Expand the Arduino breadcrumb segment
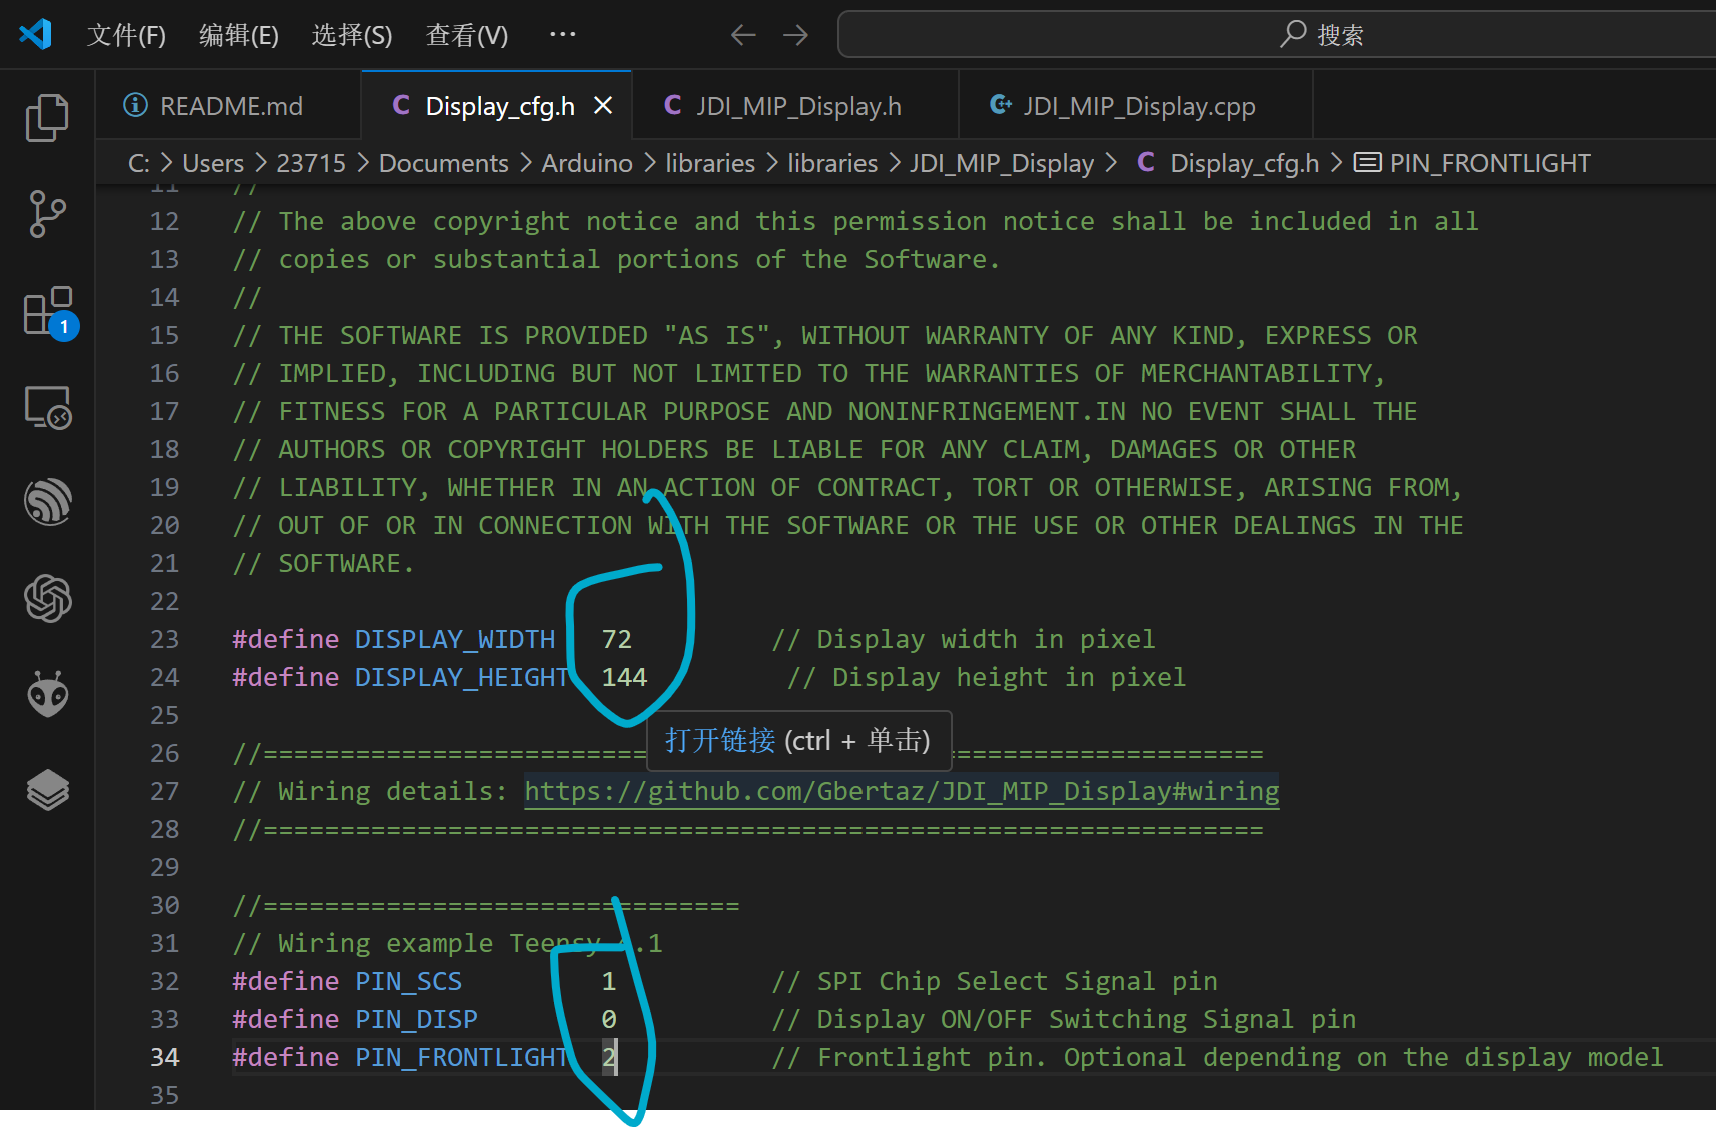The height and width of the screenshot is (1130, 1716). point(587,163)
